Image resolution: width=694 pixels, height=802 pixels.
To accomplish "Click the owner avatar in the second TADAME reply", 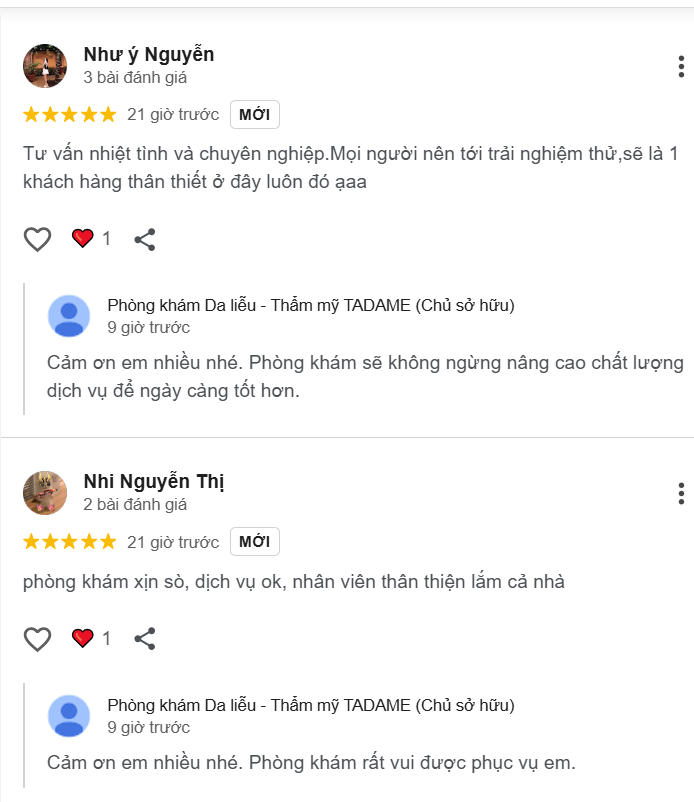I will click(x=69, y=716).
